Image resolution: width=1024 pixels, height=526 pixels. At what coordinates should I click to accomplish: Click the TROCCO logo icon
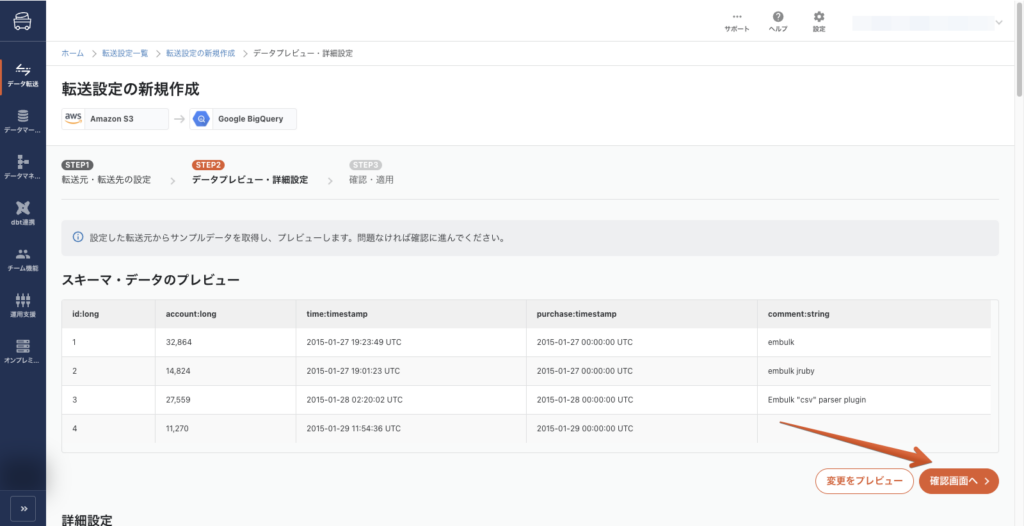pos(22,20)
